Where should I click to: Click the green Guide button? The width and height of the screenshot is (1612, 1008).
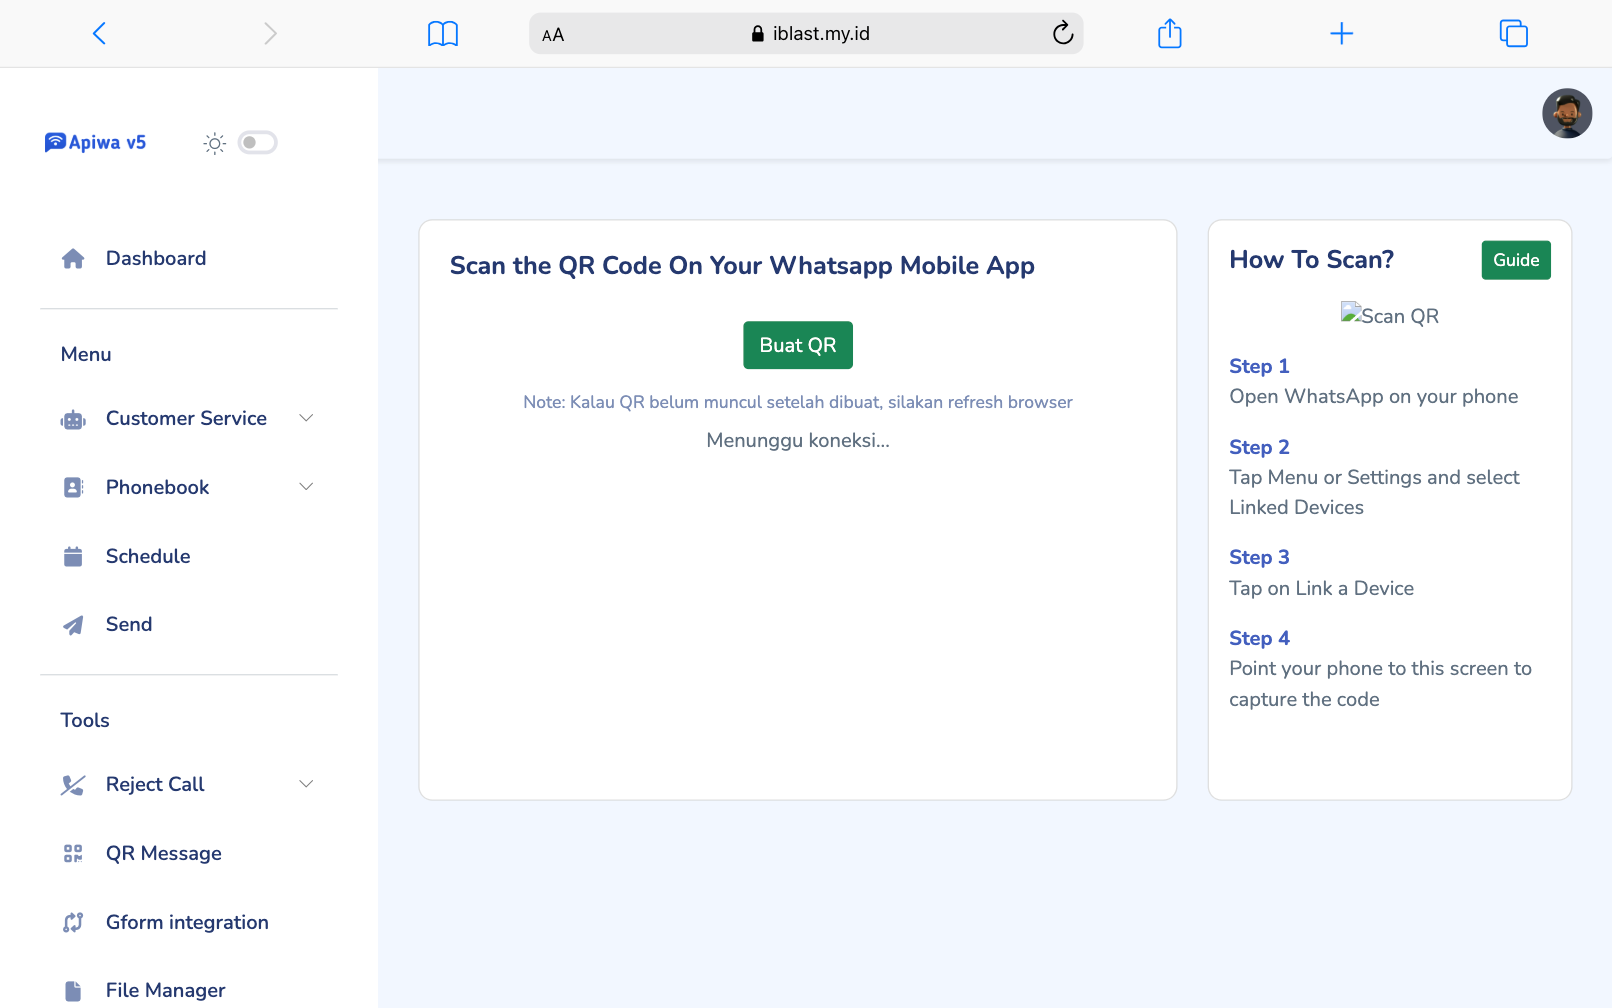click(x=1515, y=260)
